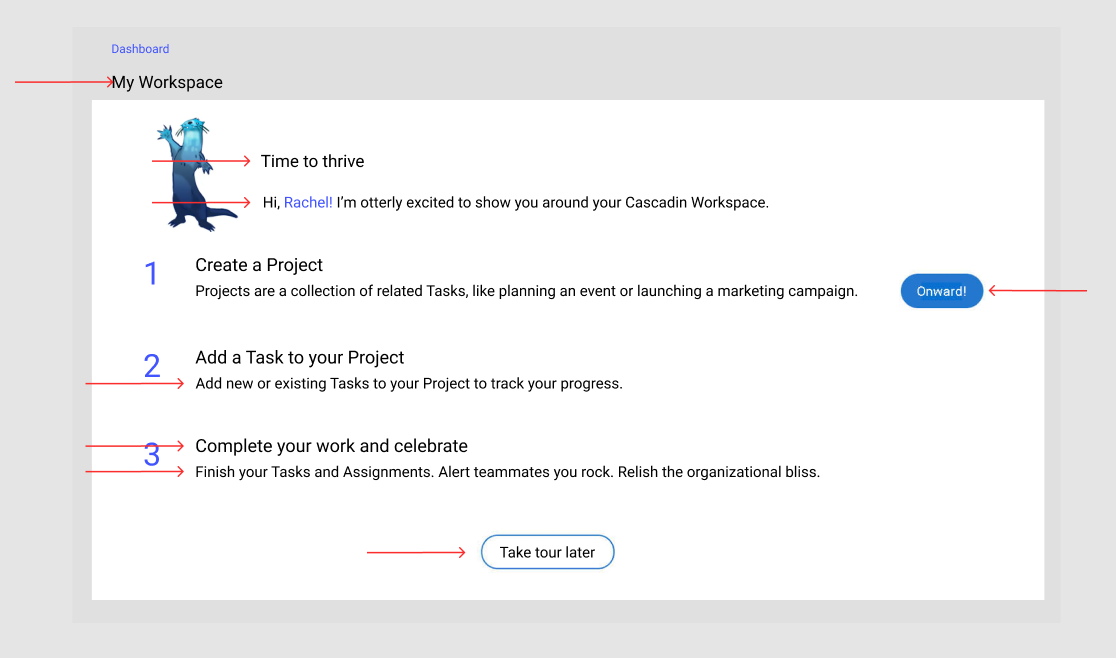Click the Time to thrive heading

(312, 161)
